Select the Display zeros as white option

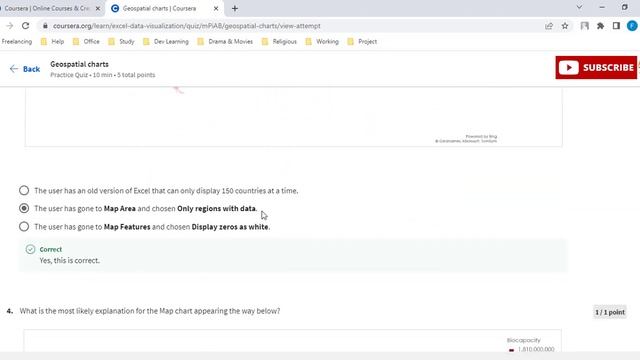pyautogui.click(x=24, y=227)
